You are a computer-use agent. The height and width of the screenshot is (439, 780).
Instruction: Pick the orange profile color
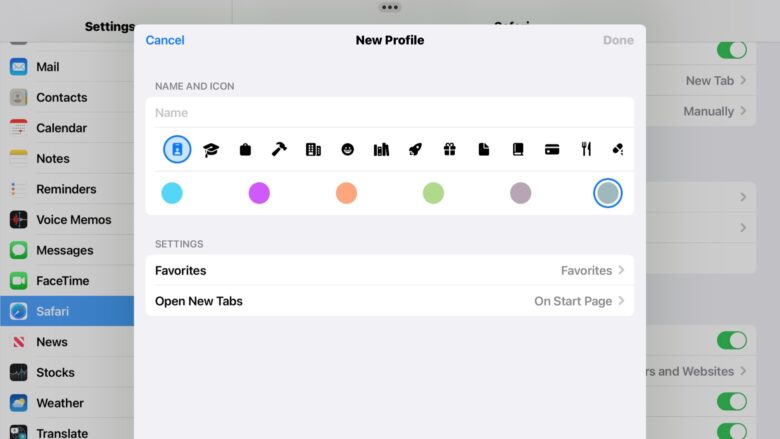tap(346, 193)
